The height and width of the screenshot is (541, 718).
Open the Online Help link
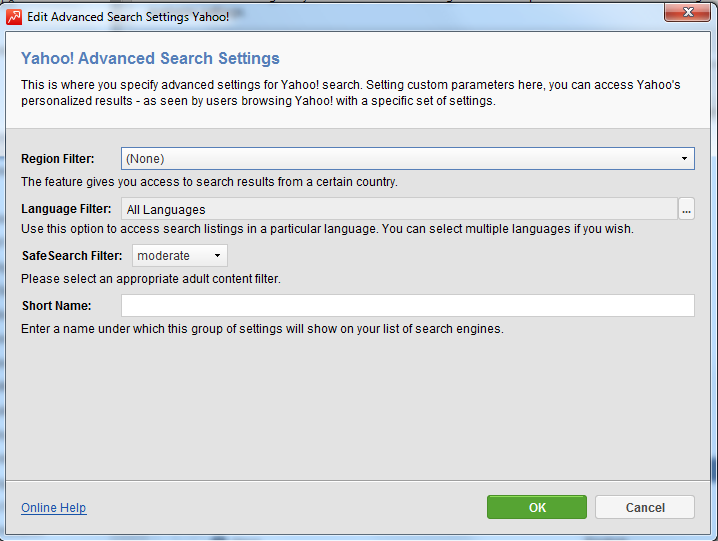(x=54, y=508)
